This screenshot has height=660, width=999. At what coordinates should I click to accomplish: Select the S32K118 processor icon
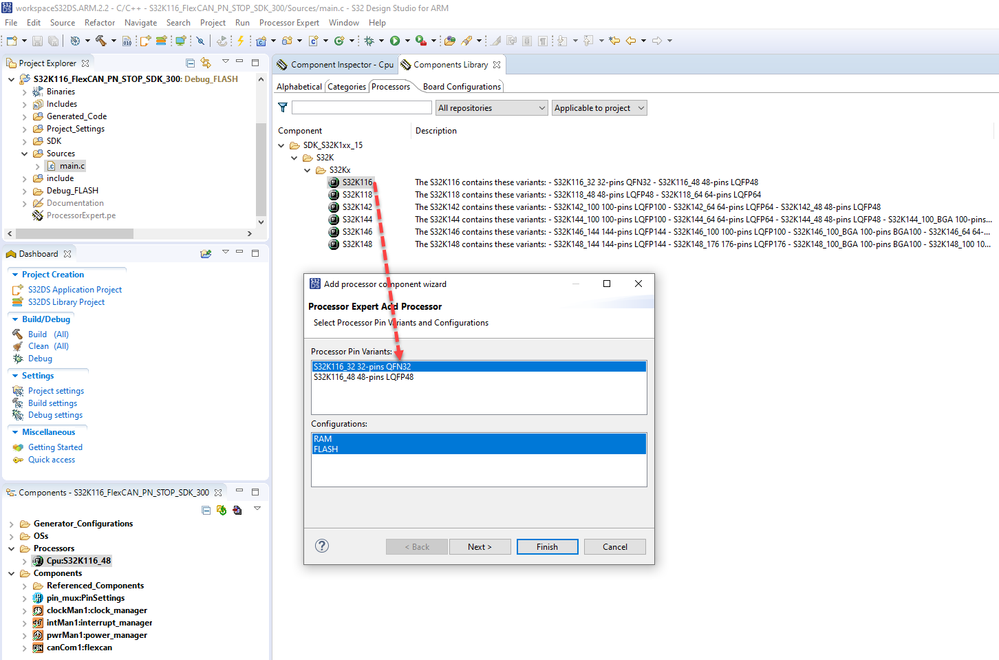pyautogui.click(x=333, y=195)
